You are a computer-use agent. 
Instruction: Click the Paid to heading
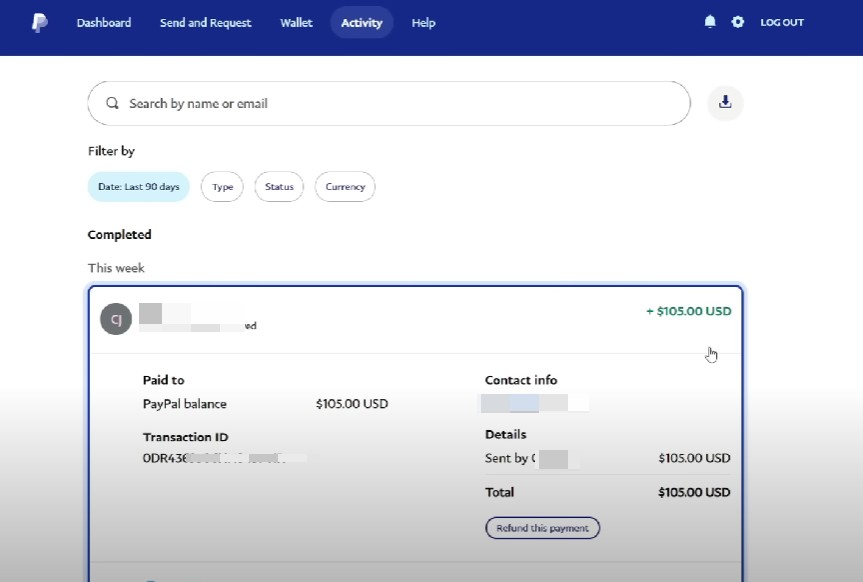coord(163,380)
